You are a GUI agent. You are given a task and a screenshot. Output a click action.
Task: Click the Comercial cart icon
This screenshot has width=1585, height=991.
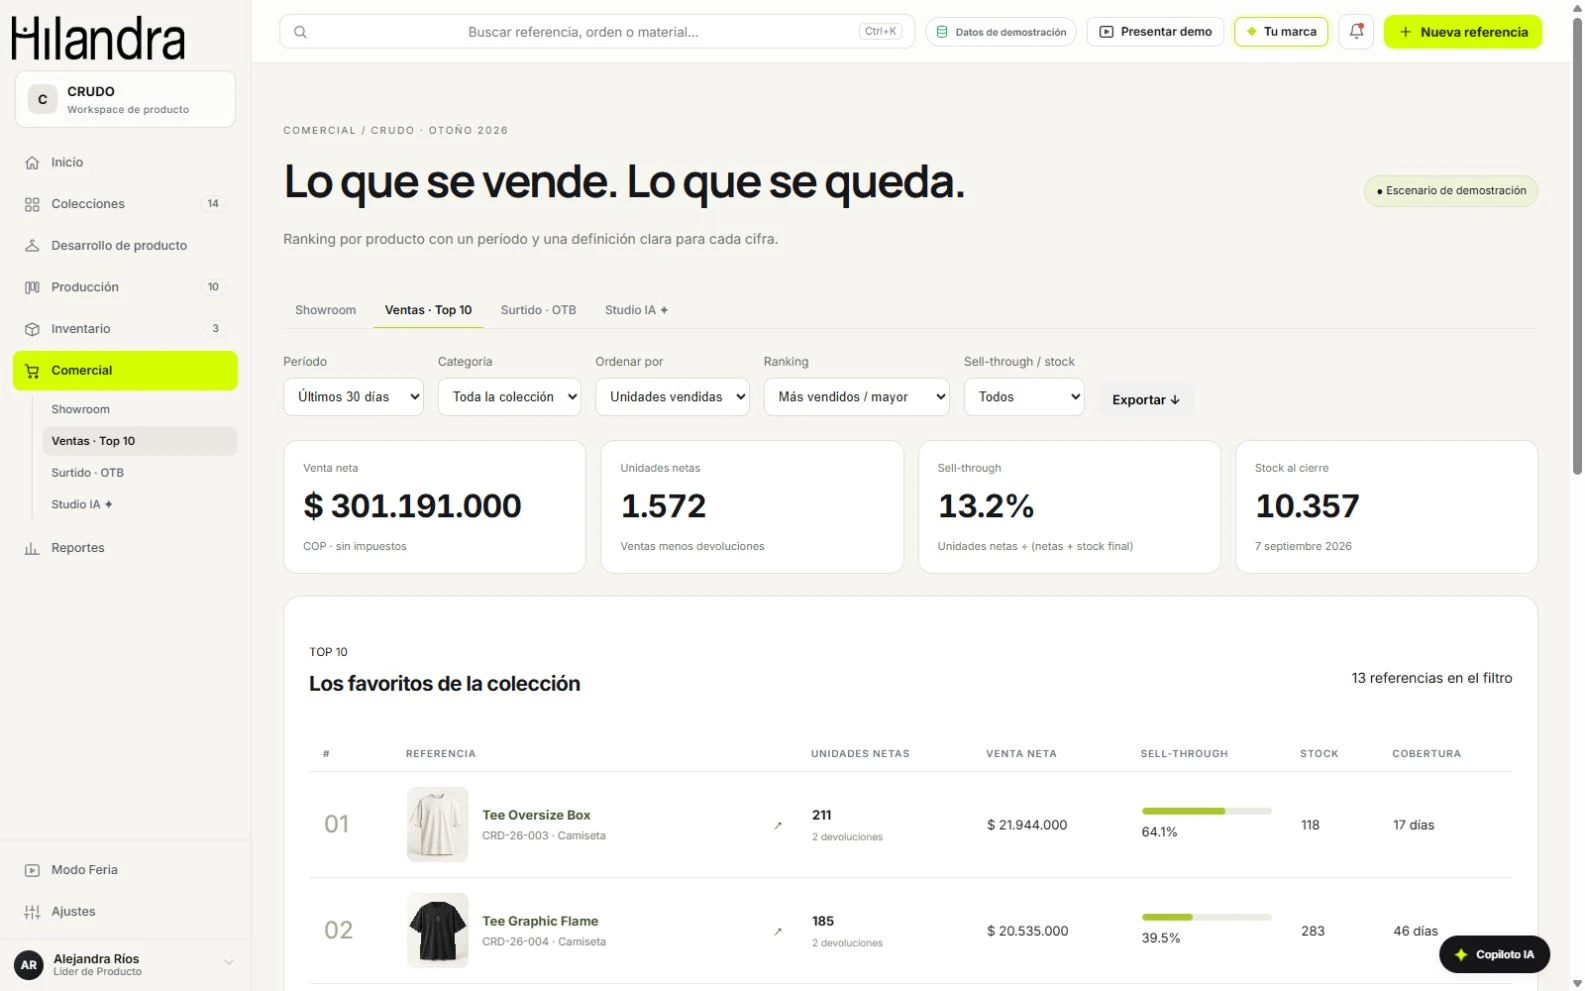tap(32, 371)
